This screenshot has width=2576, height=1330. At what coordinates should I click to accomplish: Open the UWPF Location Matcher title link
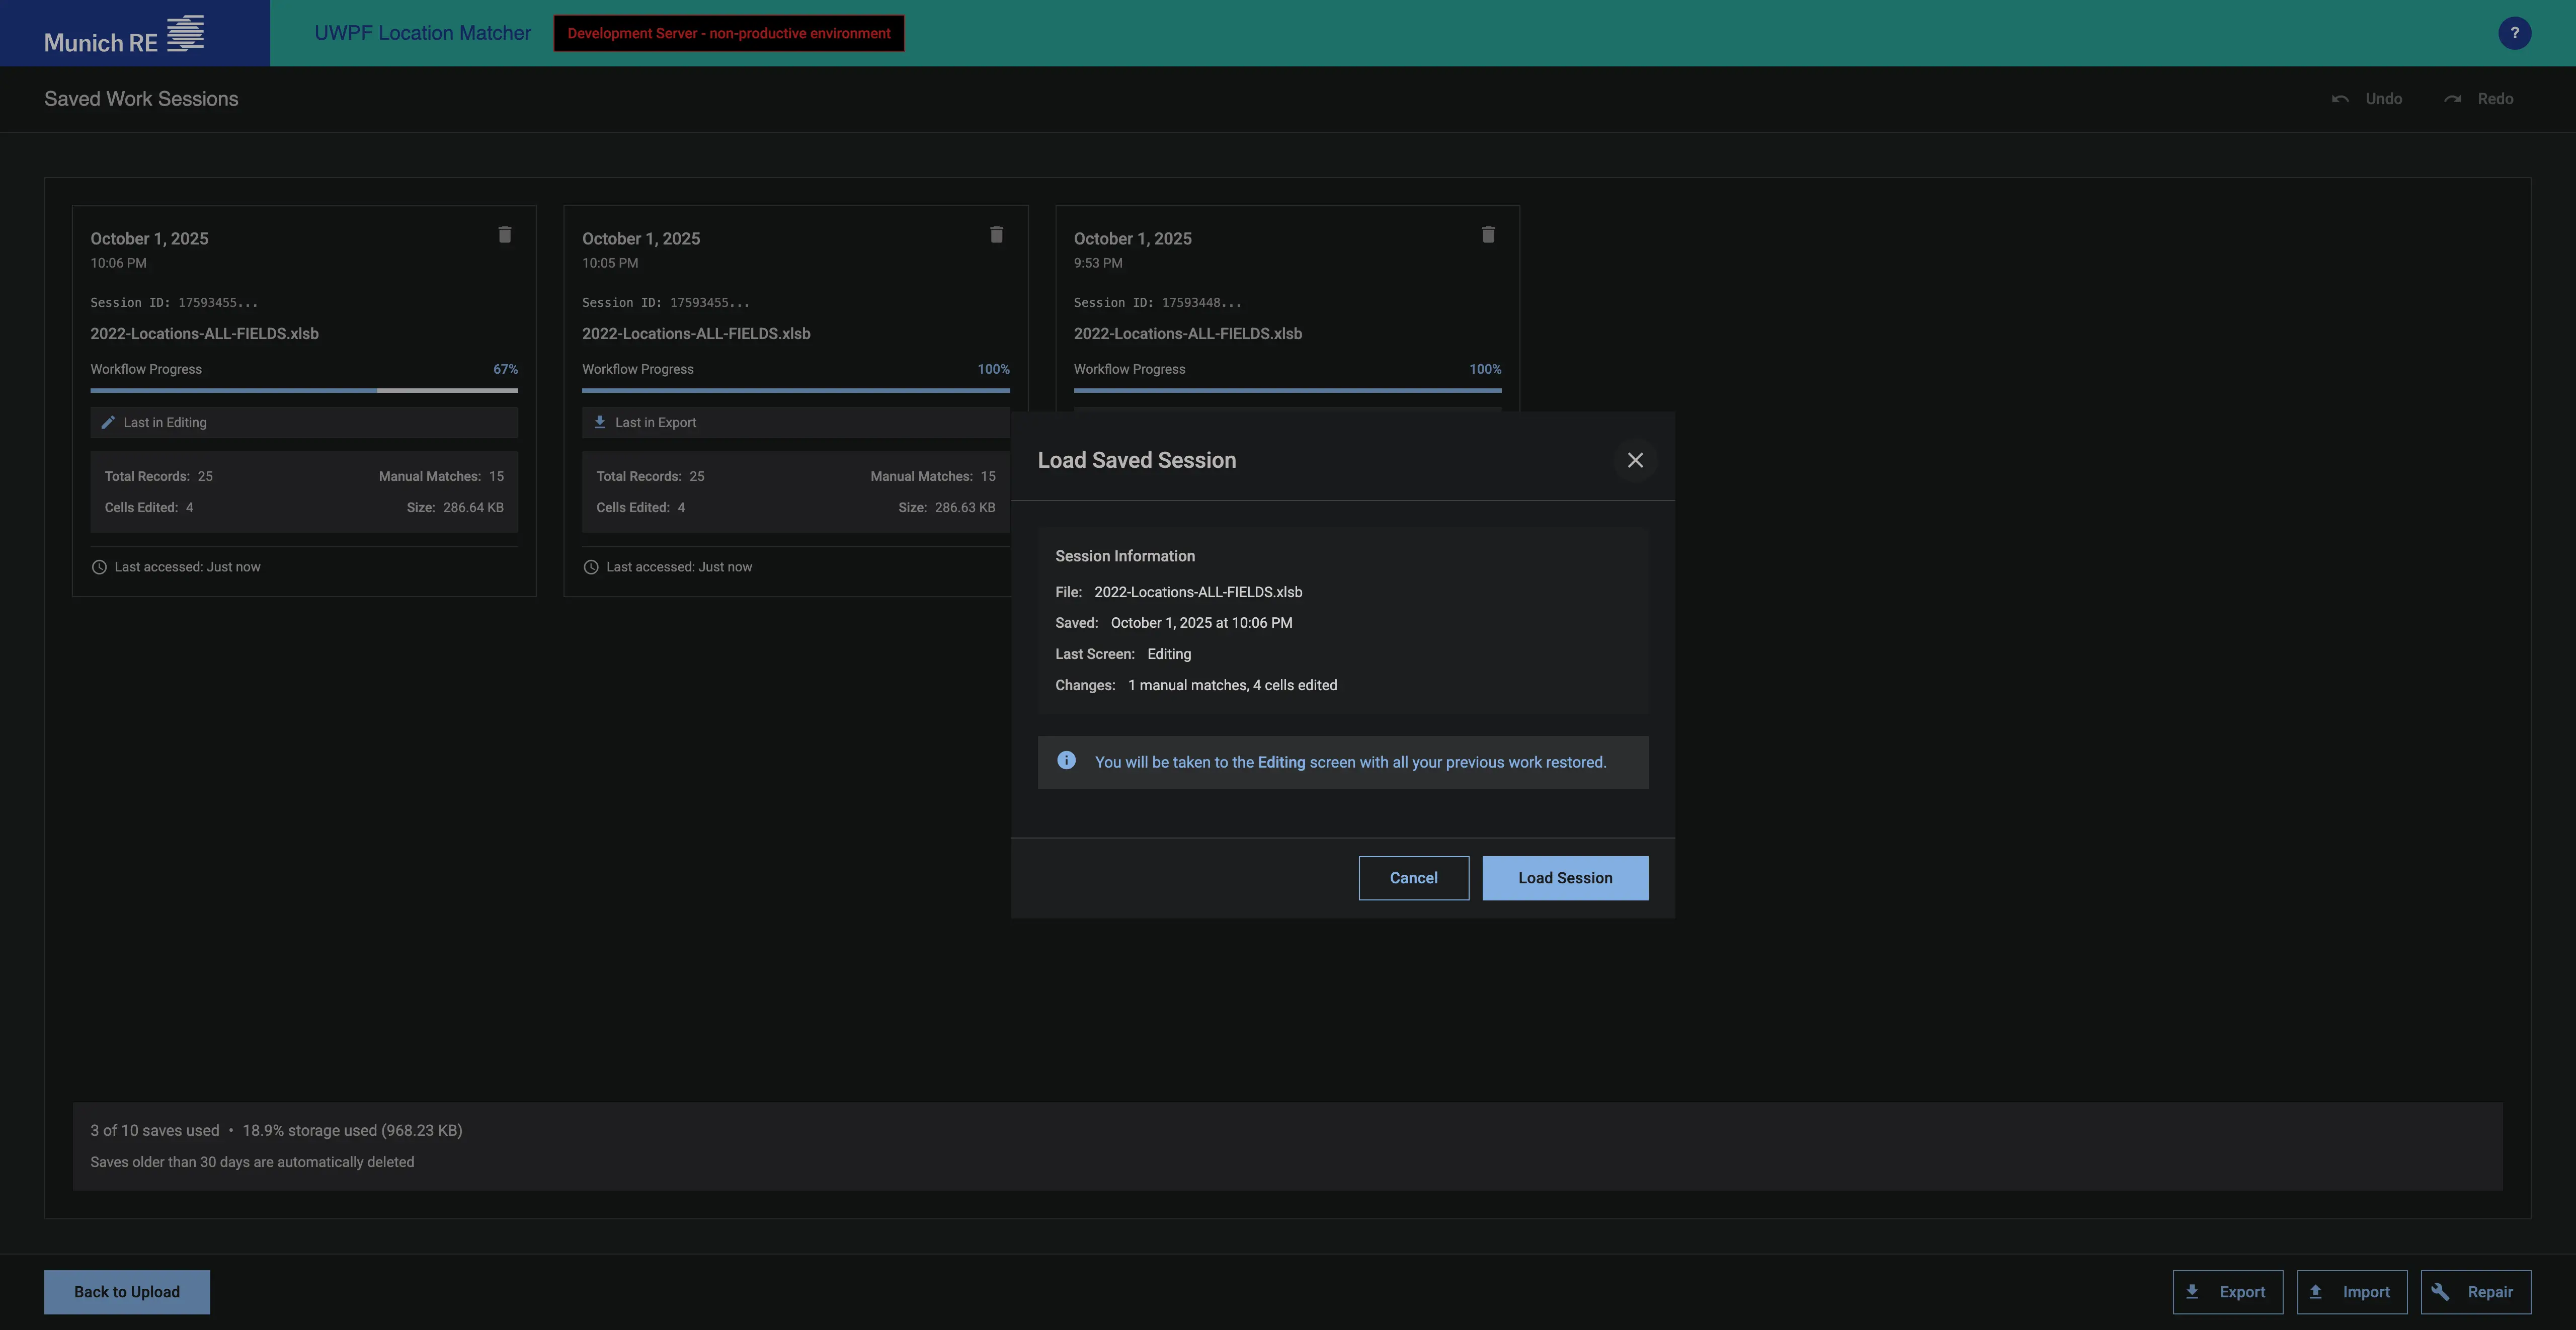(x=422, y=33)
